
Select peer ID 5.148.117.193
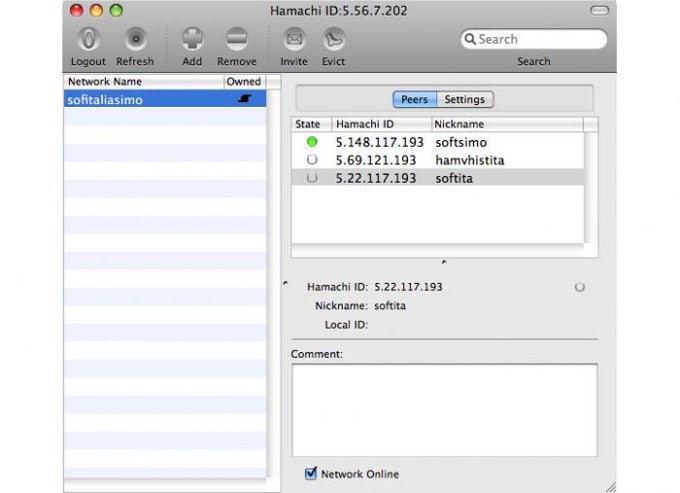pos(379,142)
